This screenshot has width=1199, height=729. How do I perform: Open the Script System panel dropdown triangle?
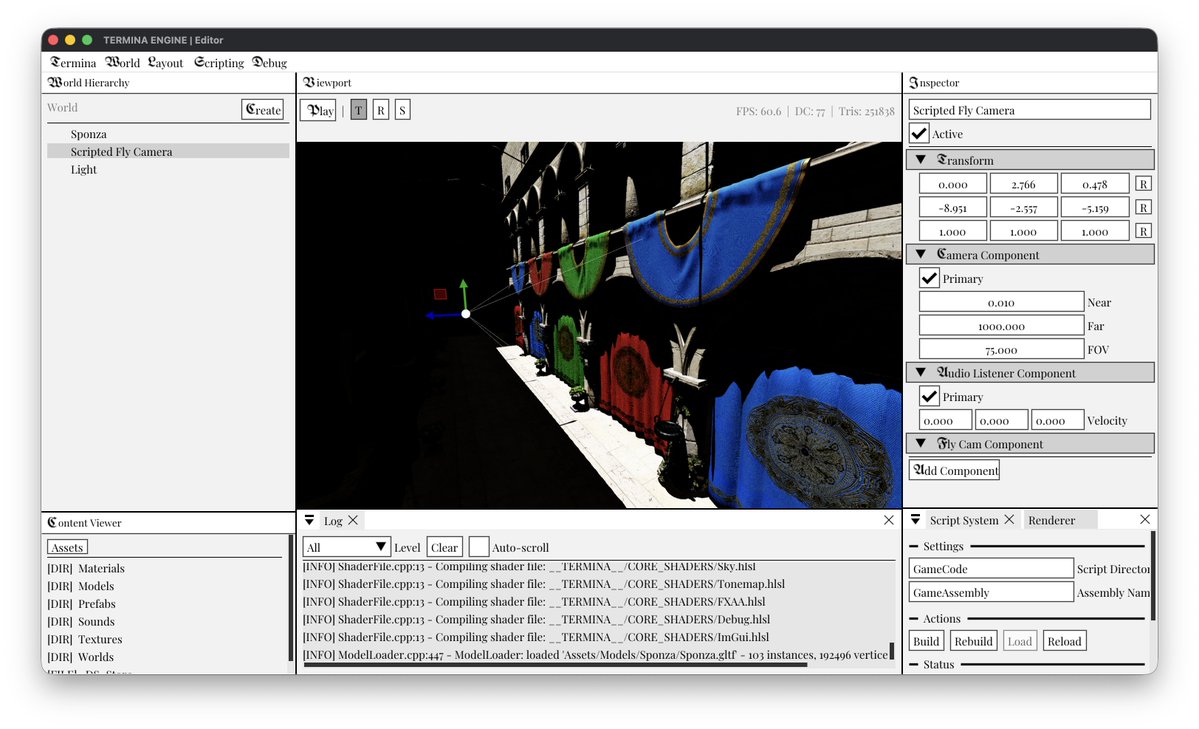coord(915,519)
